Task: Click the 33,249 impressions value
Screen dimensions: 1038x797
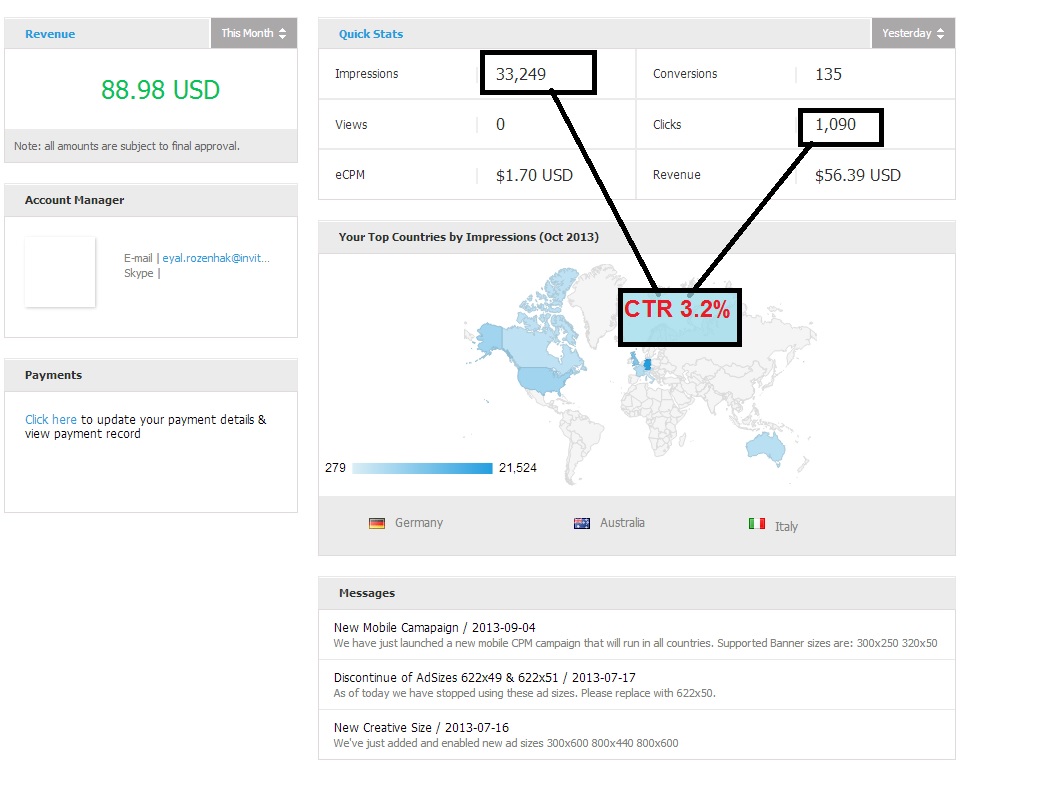Action: [521, 73]
